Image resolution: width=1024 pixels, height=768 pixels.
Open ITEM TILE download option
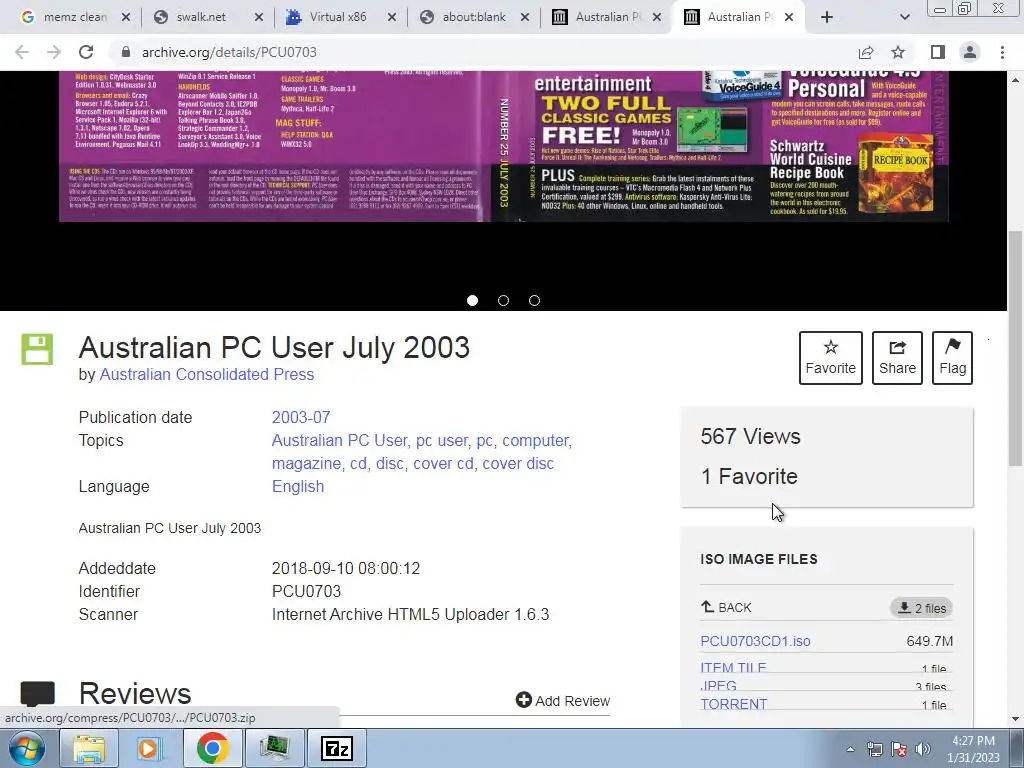click(733, 667)
